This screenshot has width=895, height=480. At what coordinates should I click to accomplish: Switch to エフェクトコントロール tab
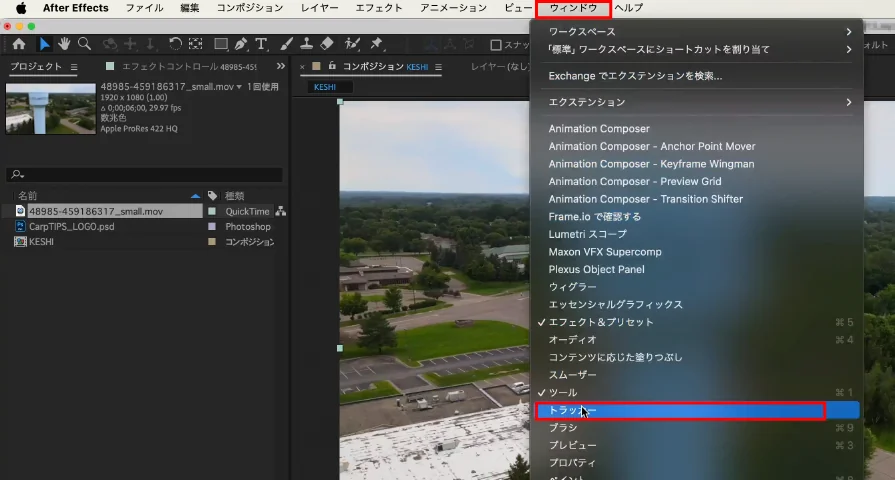coord(189,67)
